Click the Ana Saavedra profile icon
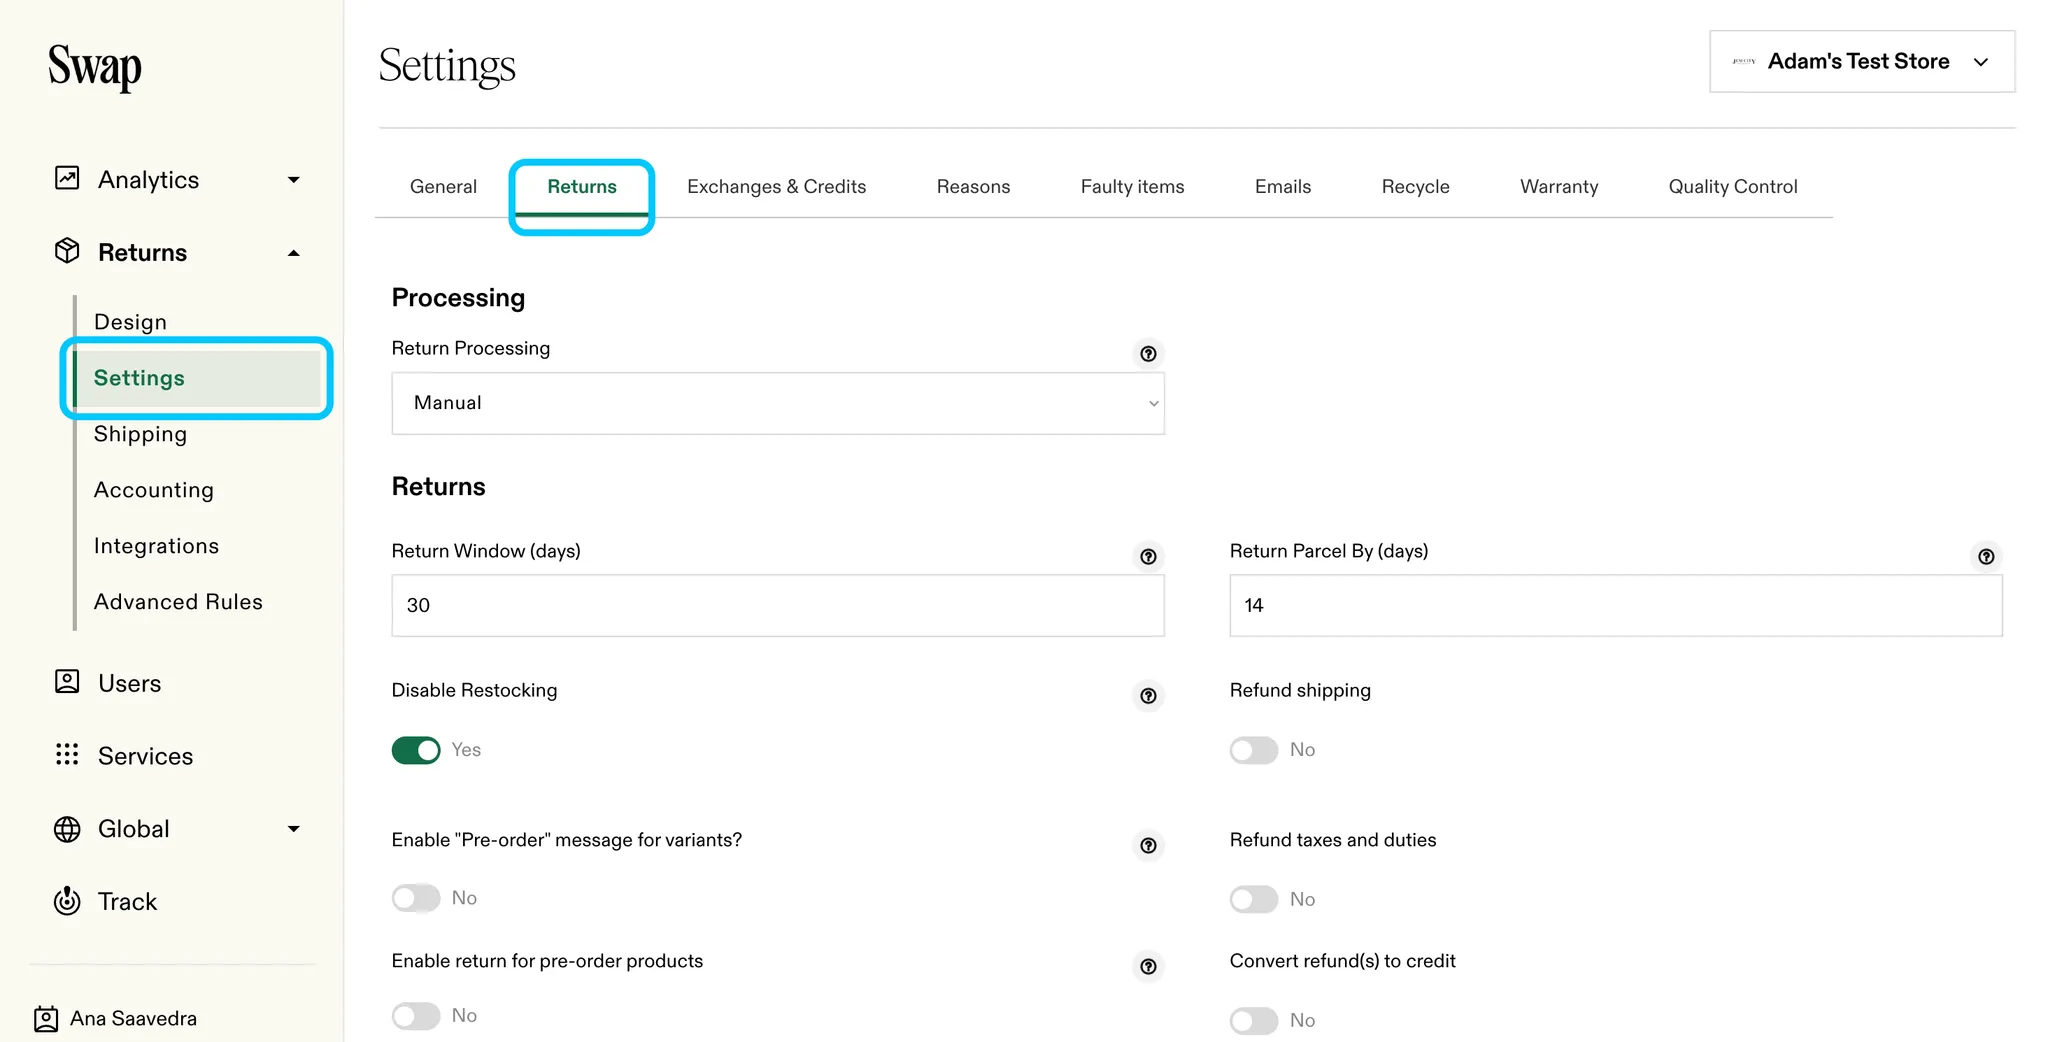This screenshot has width=2048, height=1042. [46, 1019]
